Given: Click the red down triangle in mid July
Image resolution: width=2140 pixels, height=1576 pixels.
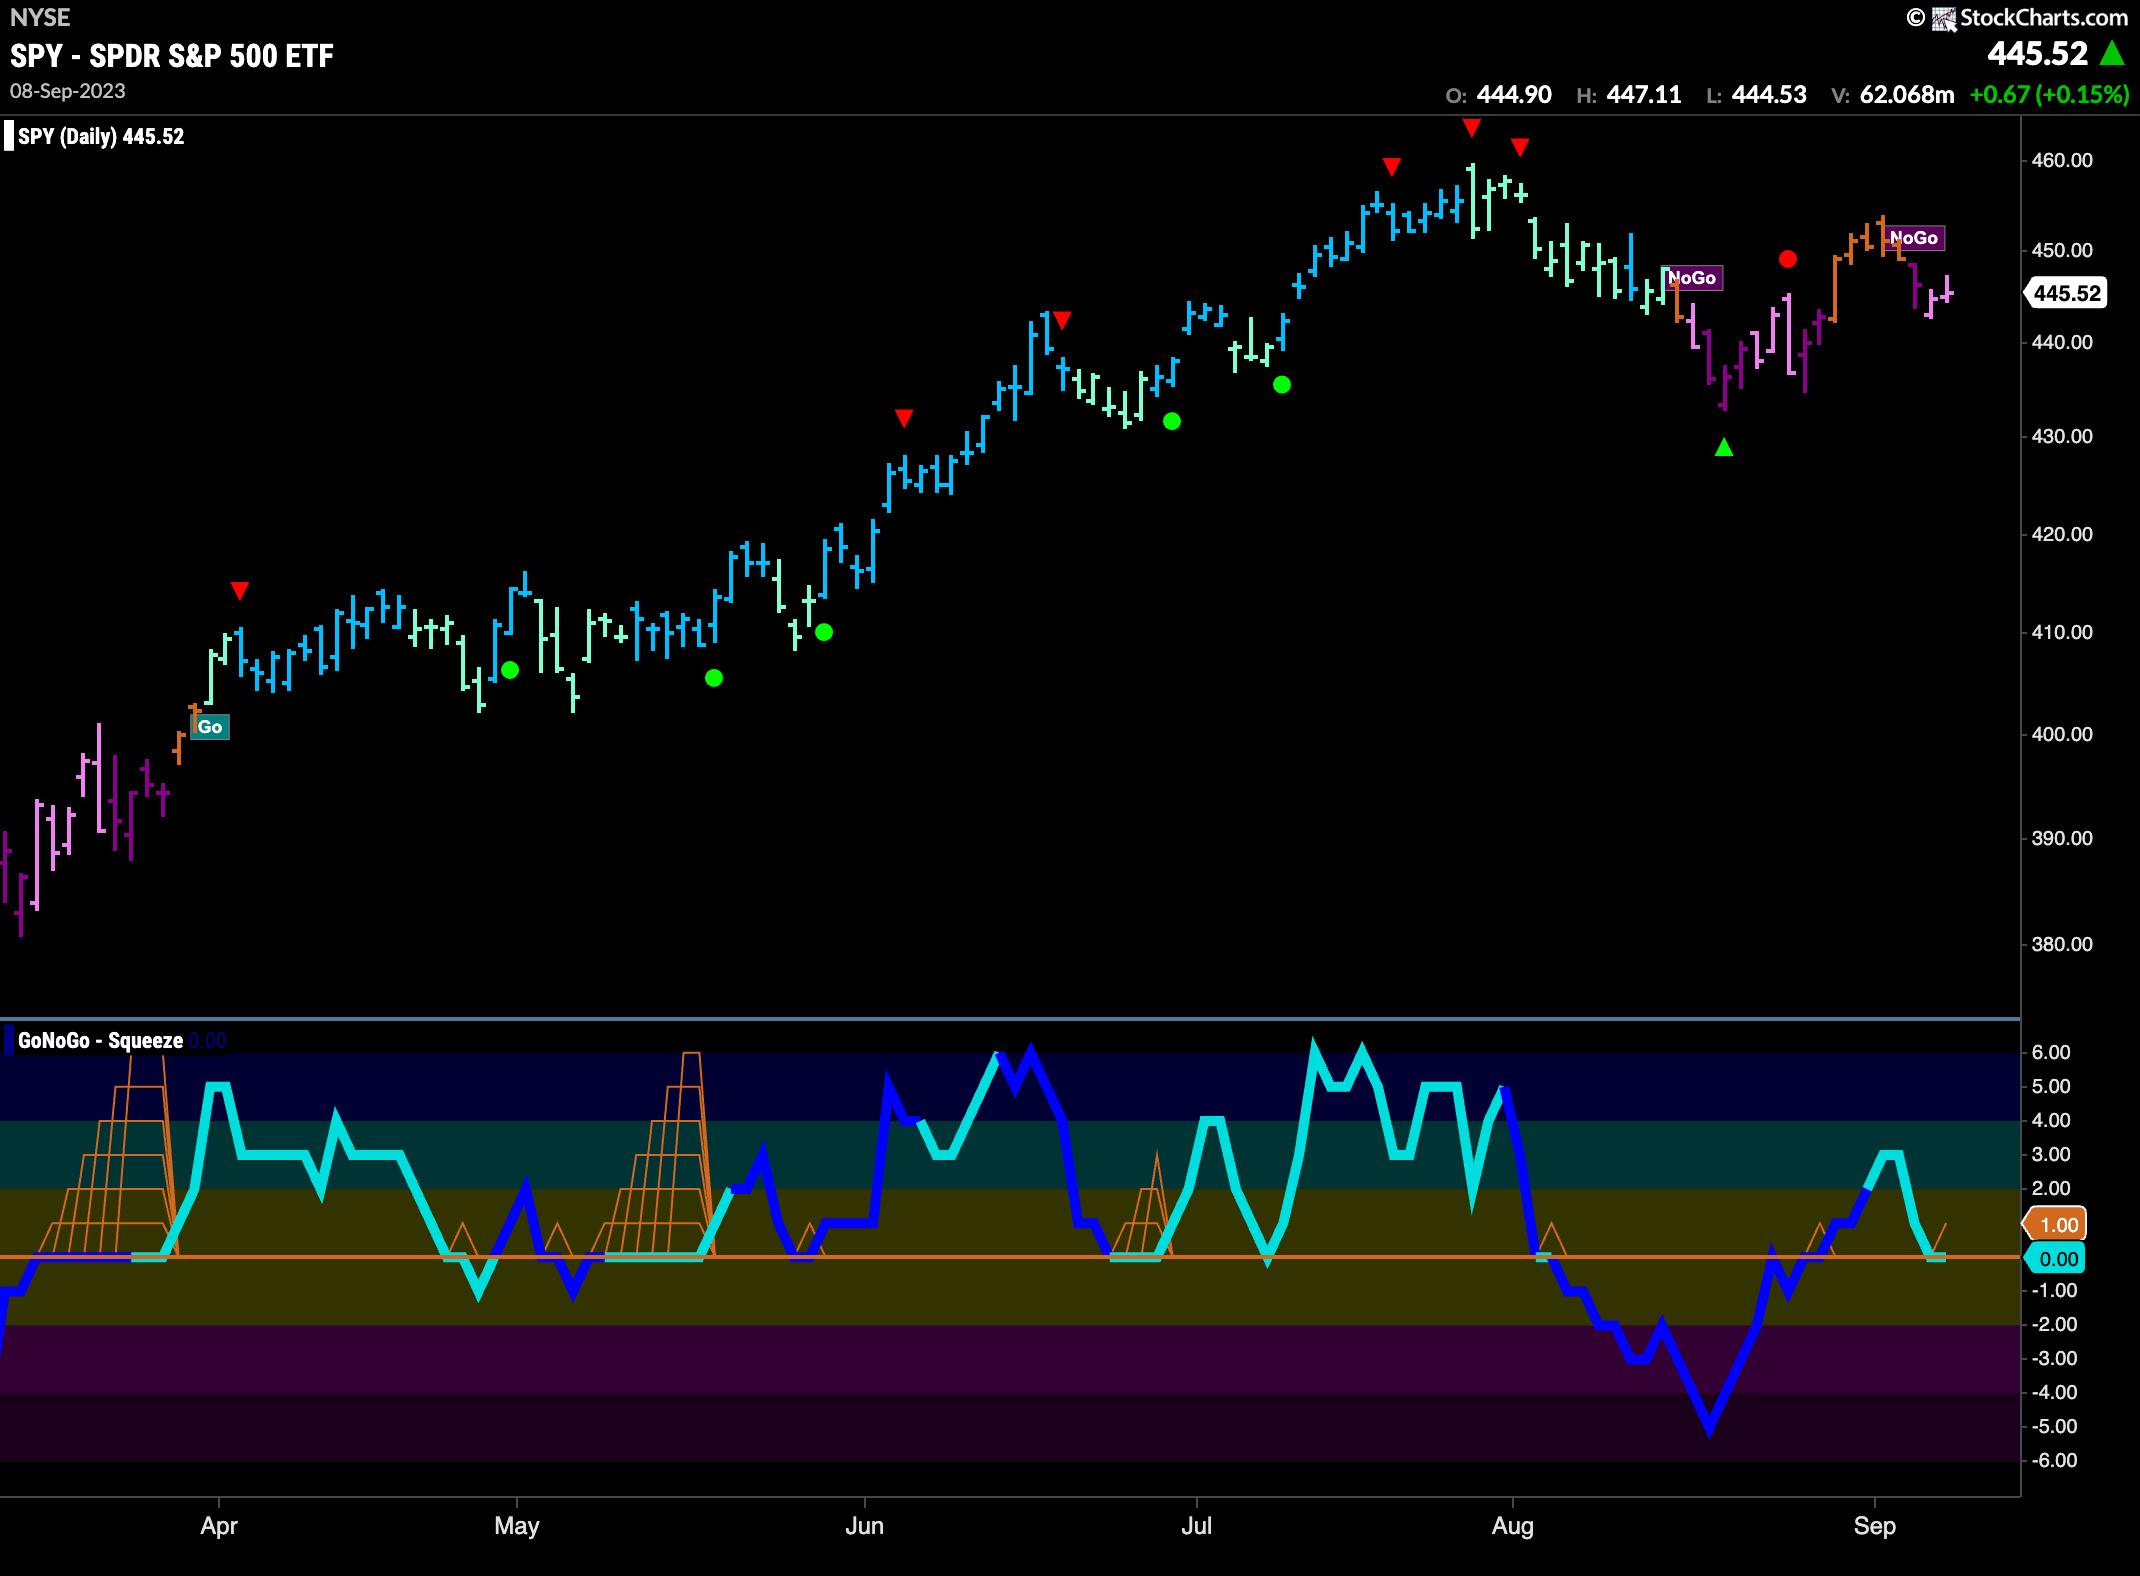Looking at the screenshot, I should click(1391, 166).
